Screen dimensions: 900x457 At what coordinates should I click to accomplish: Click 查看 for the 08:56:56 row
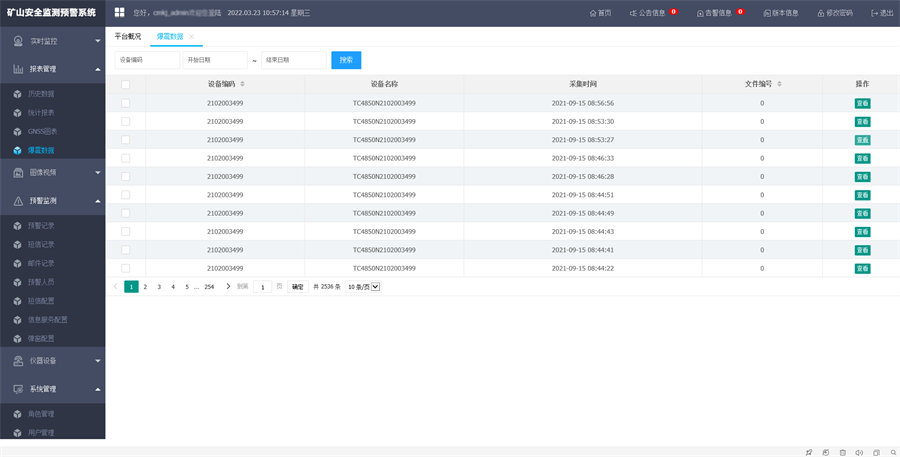tap(862, 103)
